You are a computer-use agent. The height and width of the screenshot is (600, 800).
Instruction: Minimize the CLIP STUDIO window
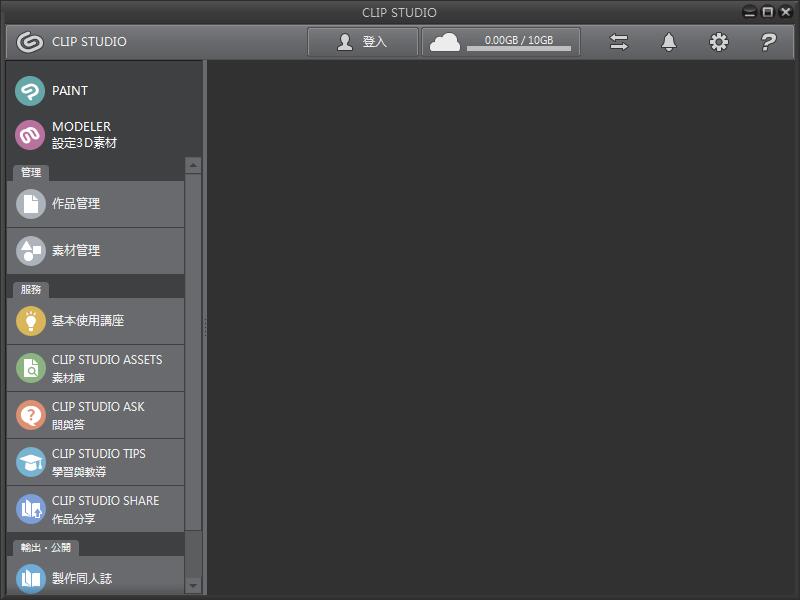point(749,12)
